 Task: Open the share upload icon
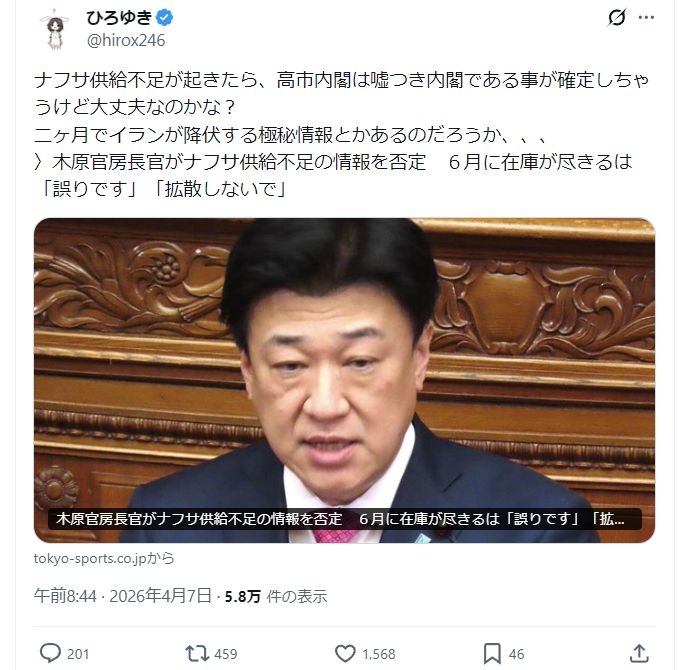(639, 653)
